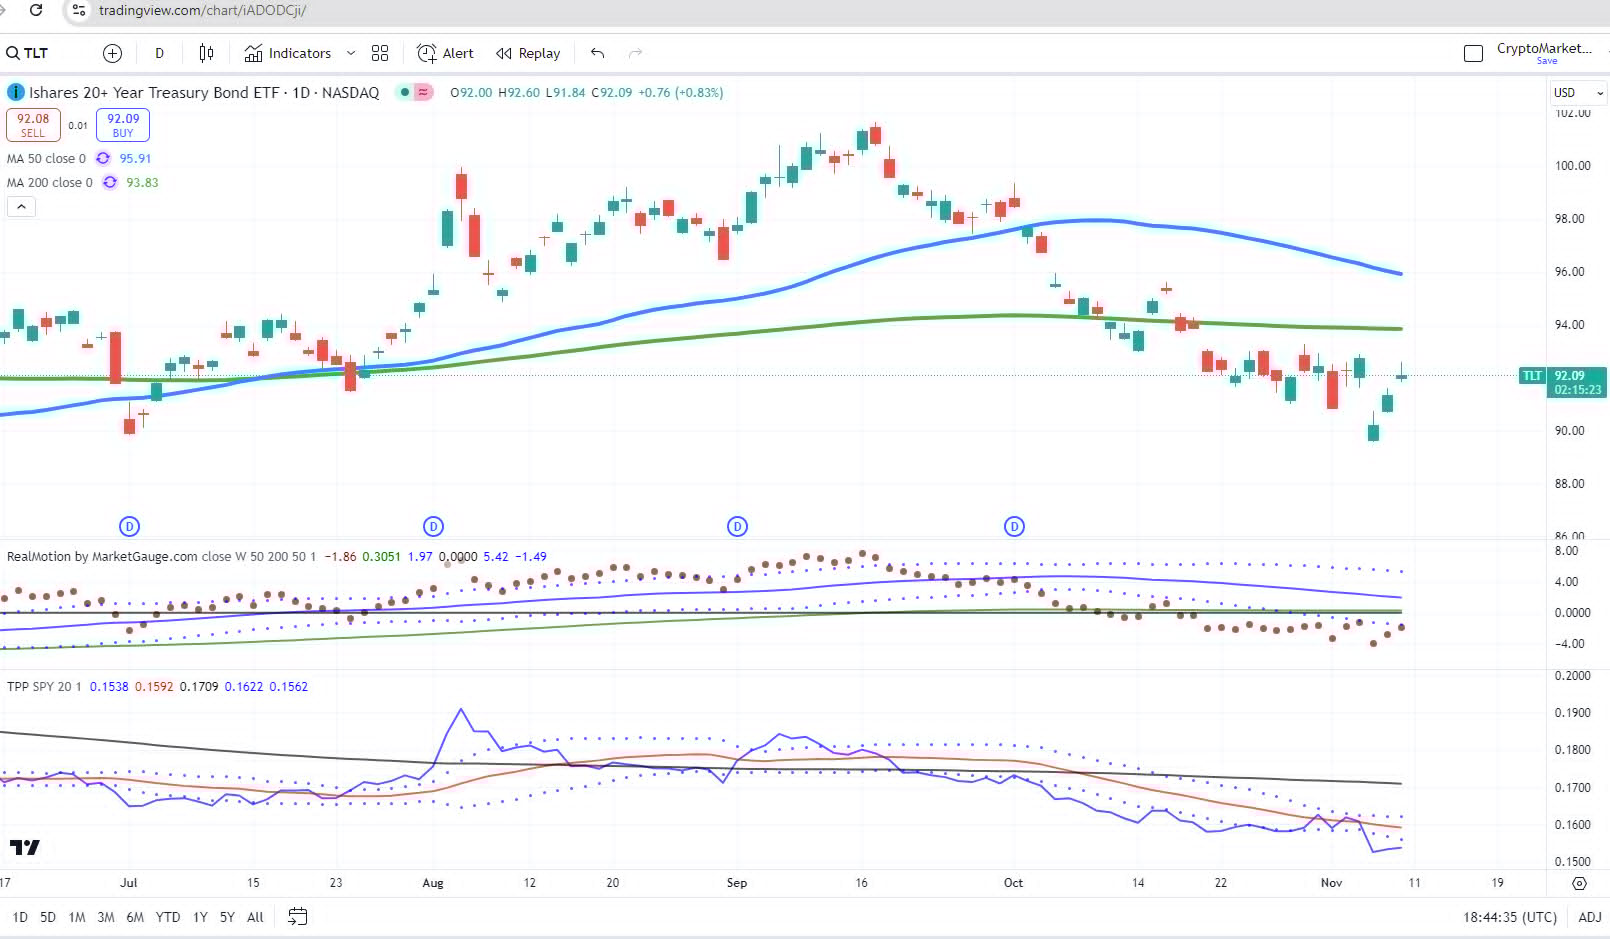Click the Save link under layout name
Viewport: 1610px width, 939px height.
[x=1547, y=61]
